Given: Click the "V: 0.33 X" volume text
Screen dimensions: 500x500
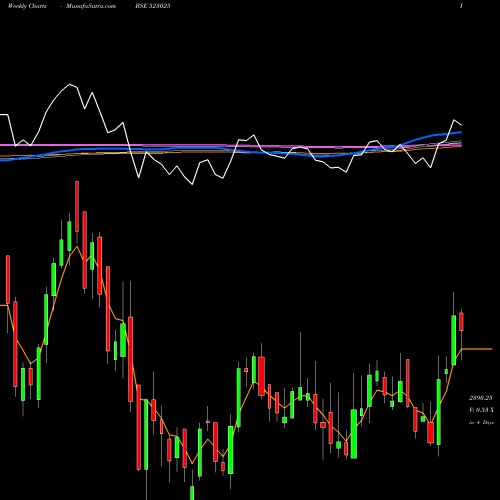Looking at the screenshot, I should pos(481,410).
